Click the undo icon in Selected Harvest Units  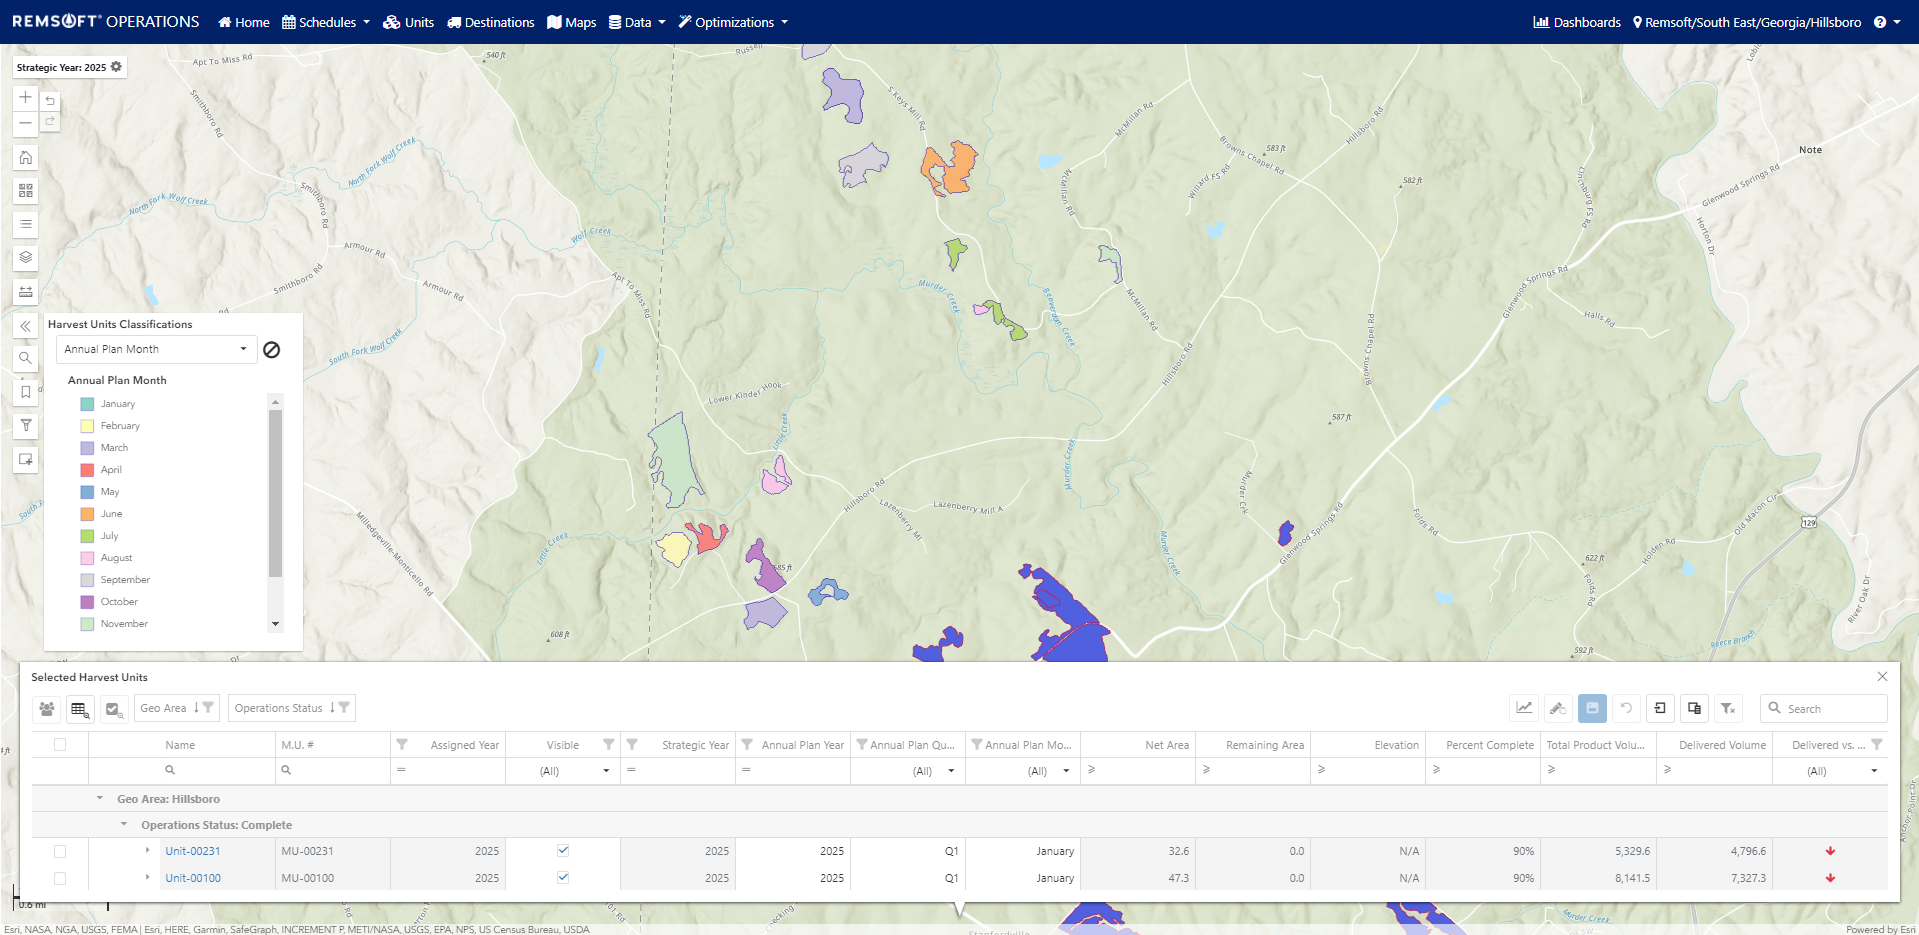[1626, 708]
